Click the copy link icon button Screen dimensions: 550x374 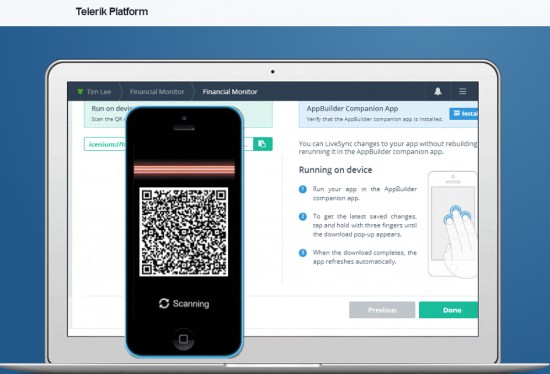(262, 144)
